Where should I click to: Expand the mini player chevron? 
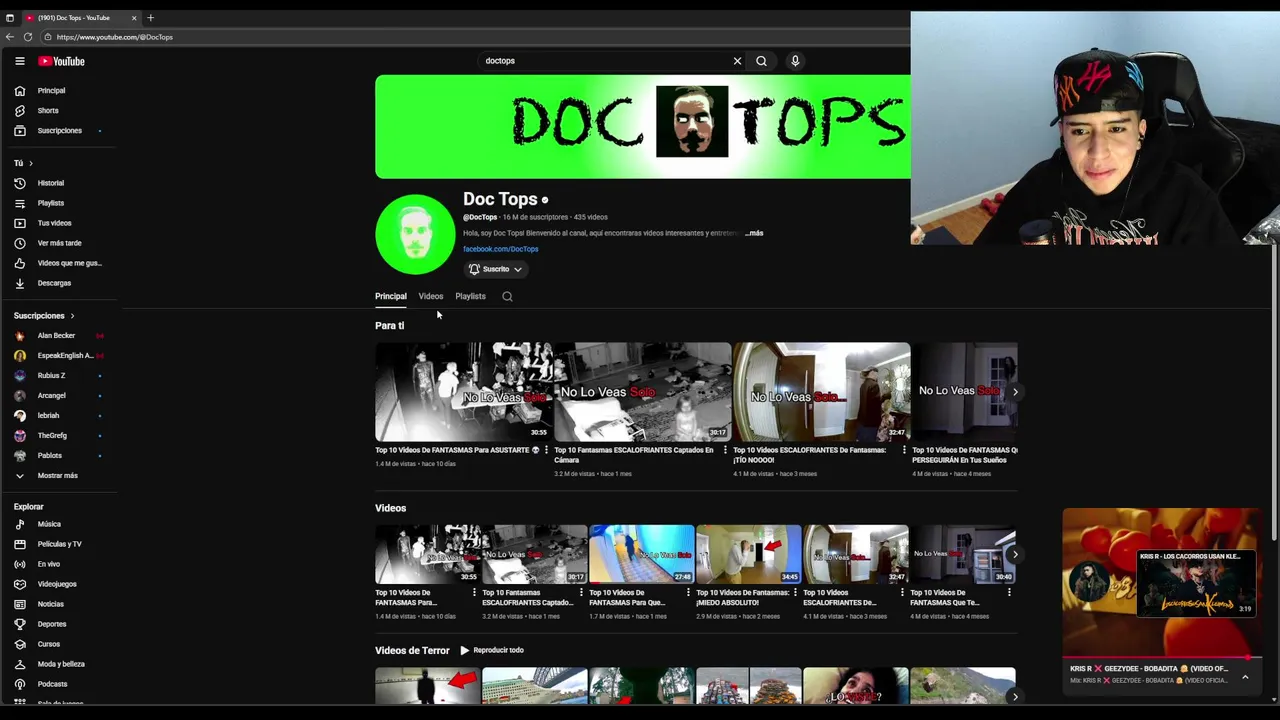coord(1245,677)
